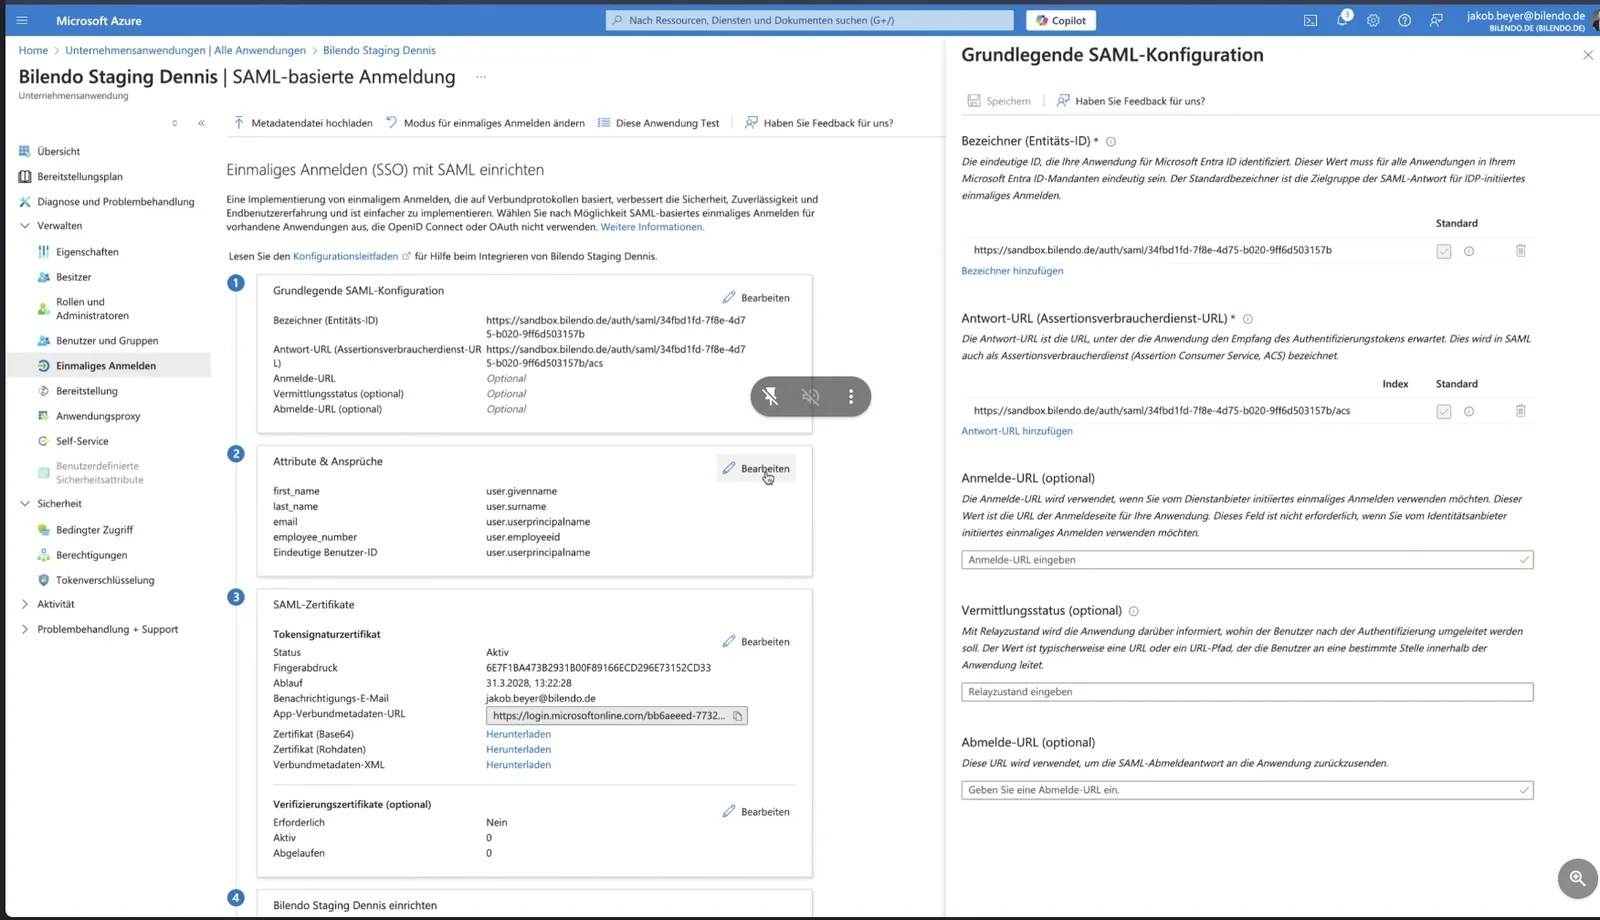
Task: Delete the Bezeichner URL entry with the trash icon
Action: (x=1520, y=251)
